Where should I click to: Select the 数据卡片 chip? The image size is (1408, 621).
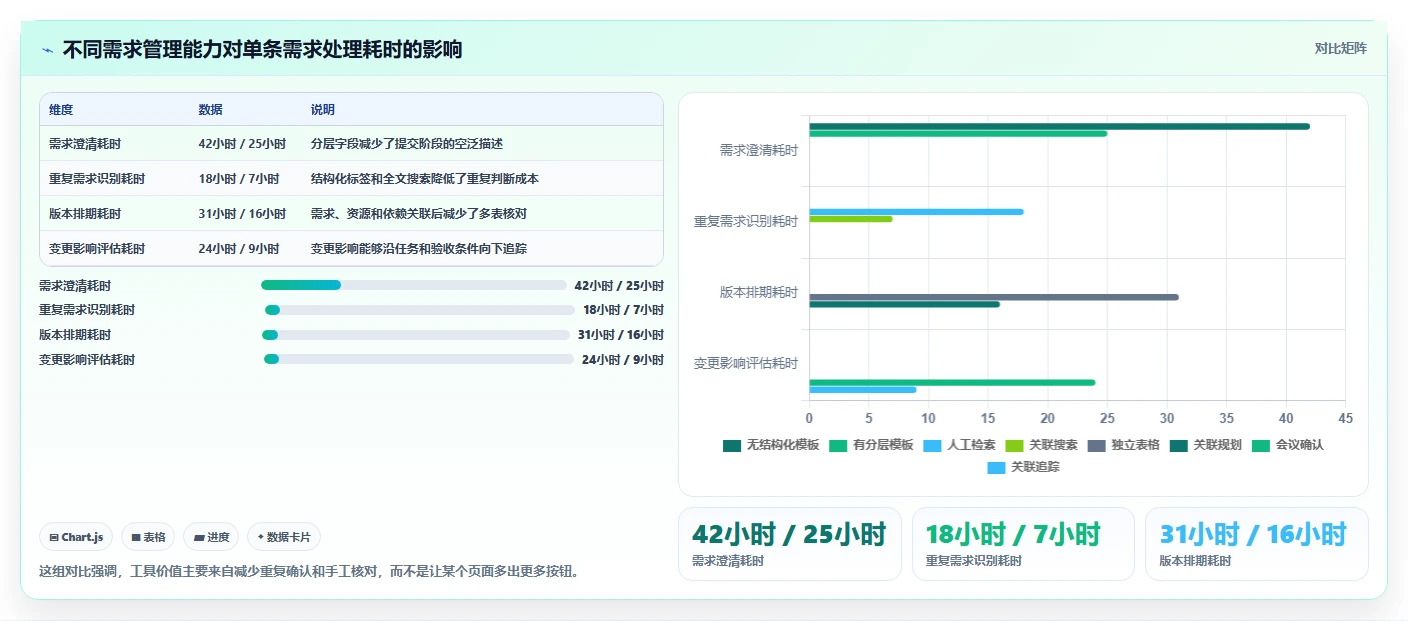point(284,537)
